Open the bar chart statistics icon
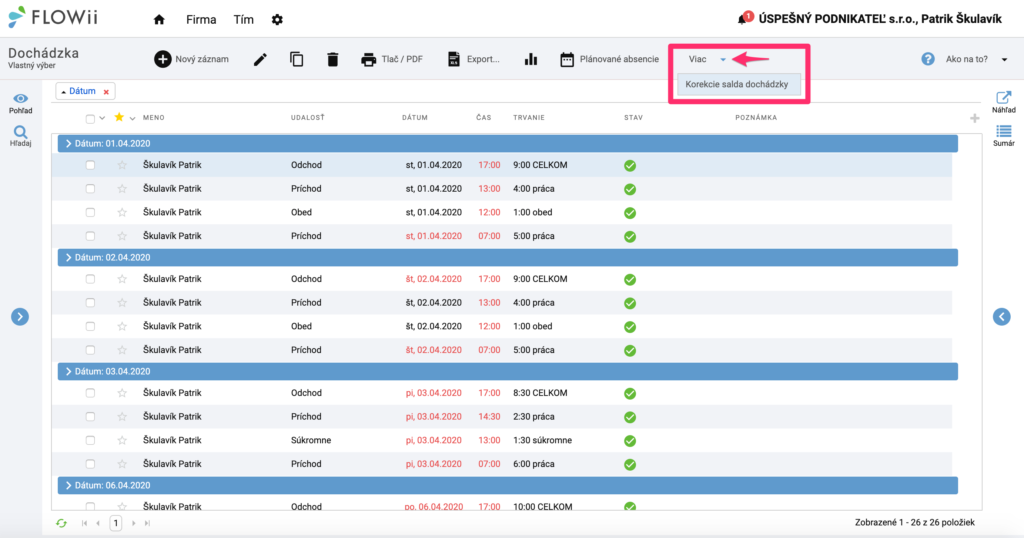 [x=531, y=59]
